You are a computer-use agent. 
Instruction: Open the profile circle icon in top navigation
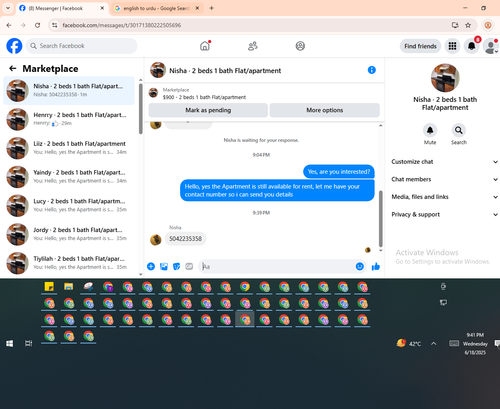[300, 46]
